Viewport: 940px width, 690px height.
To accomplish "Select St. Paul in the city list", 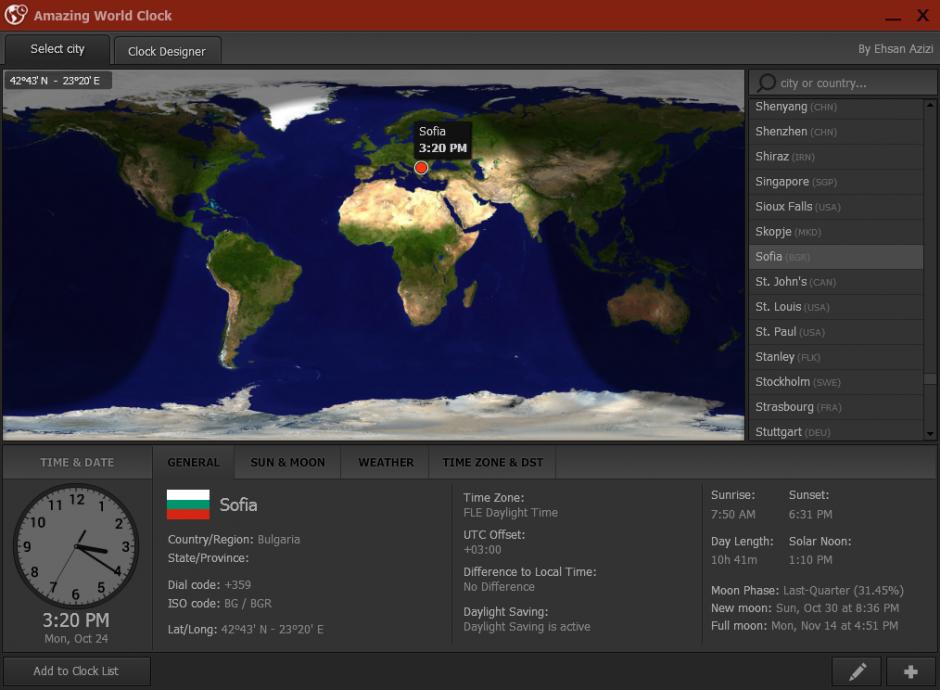I will click(836, 332).
